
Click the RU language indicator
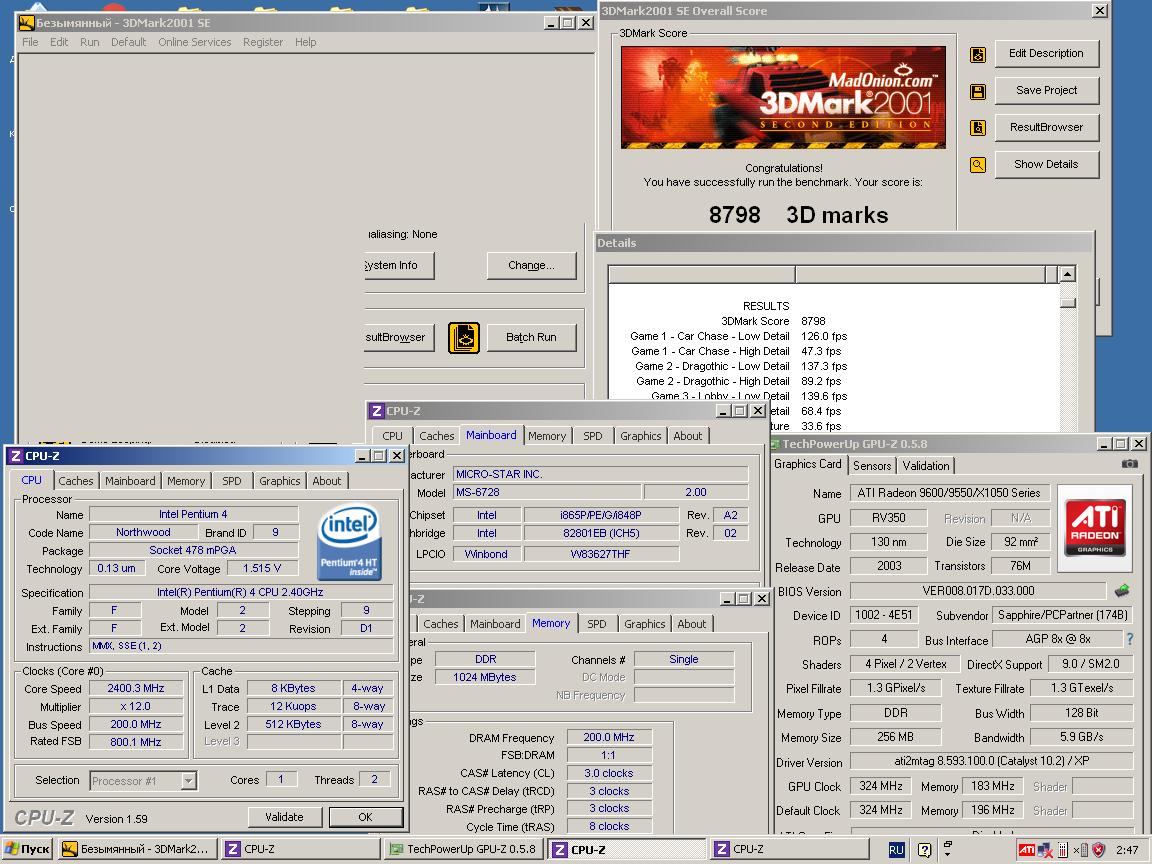[x=896, y=850]
